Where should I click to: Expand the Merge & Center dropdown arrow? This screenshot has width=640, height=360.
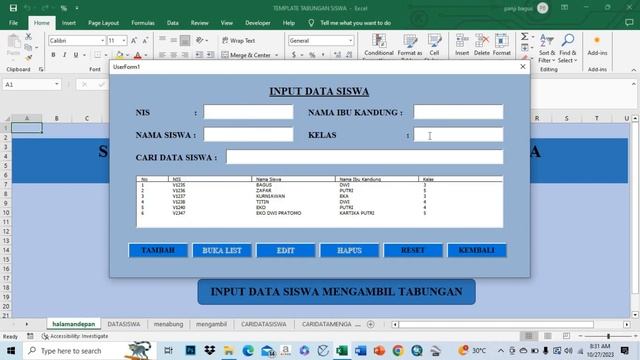pyautogui.click(x=276, y=55)
